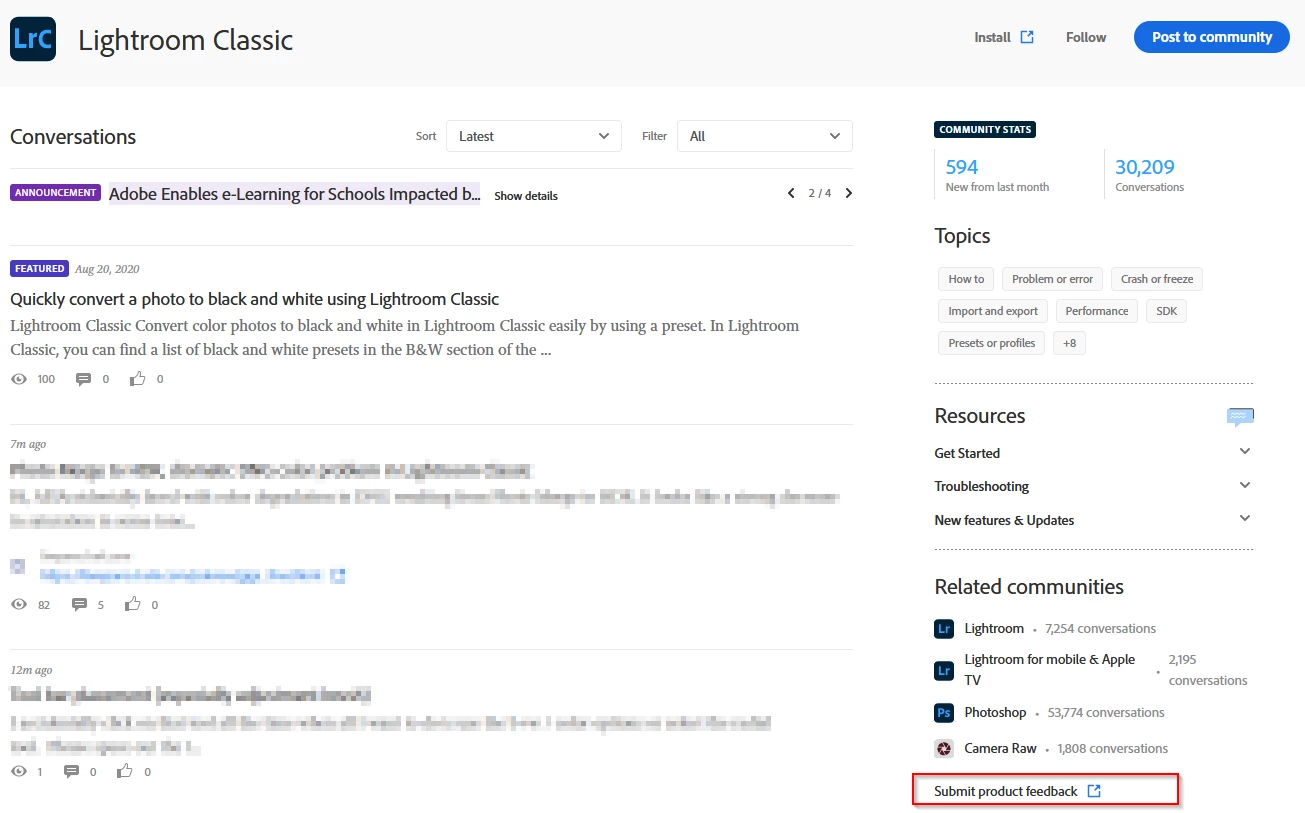
Task: Open the Filter dropdown set to All
Action: point(765,136)
